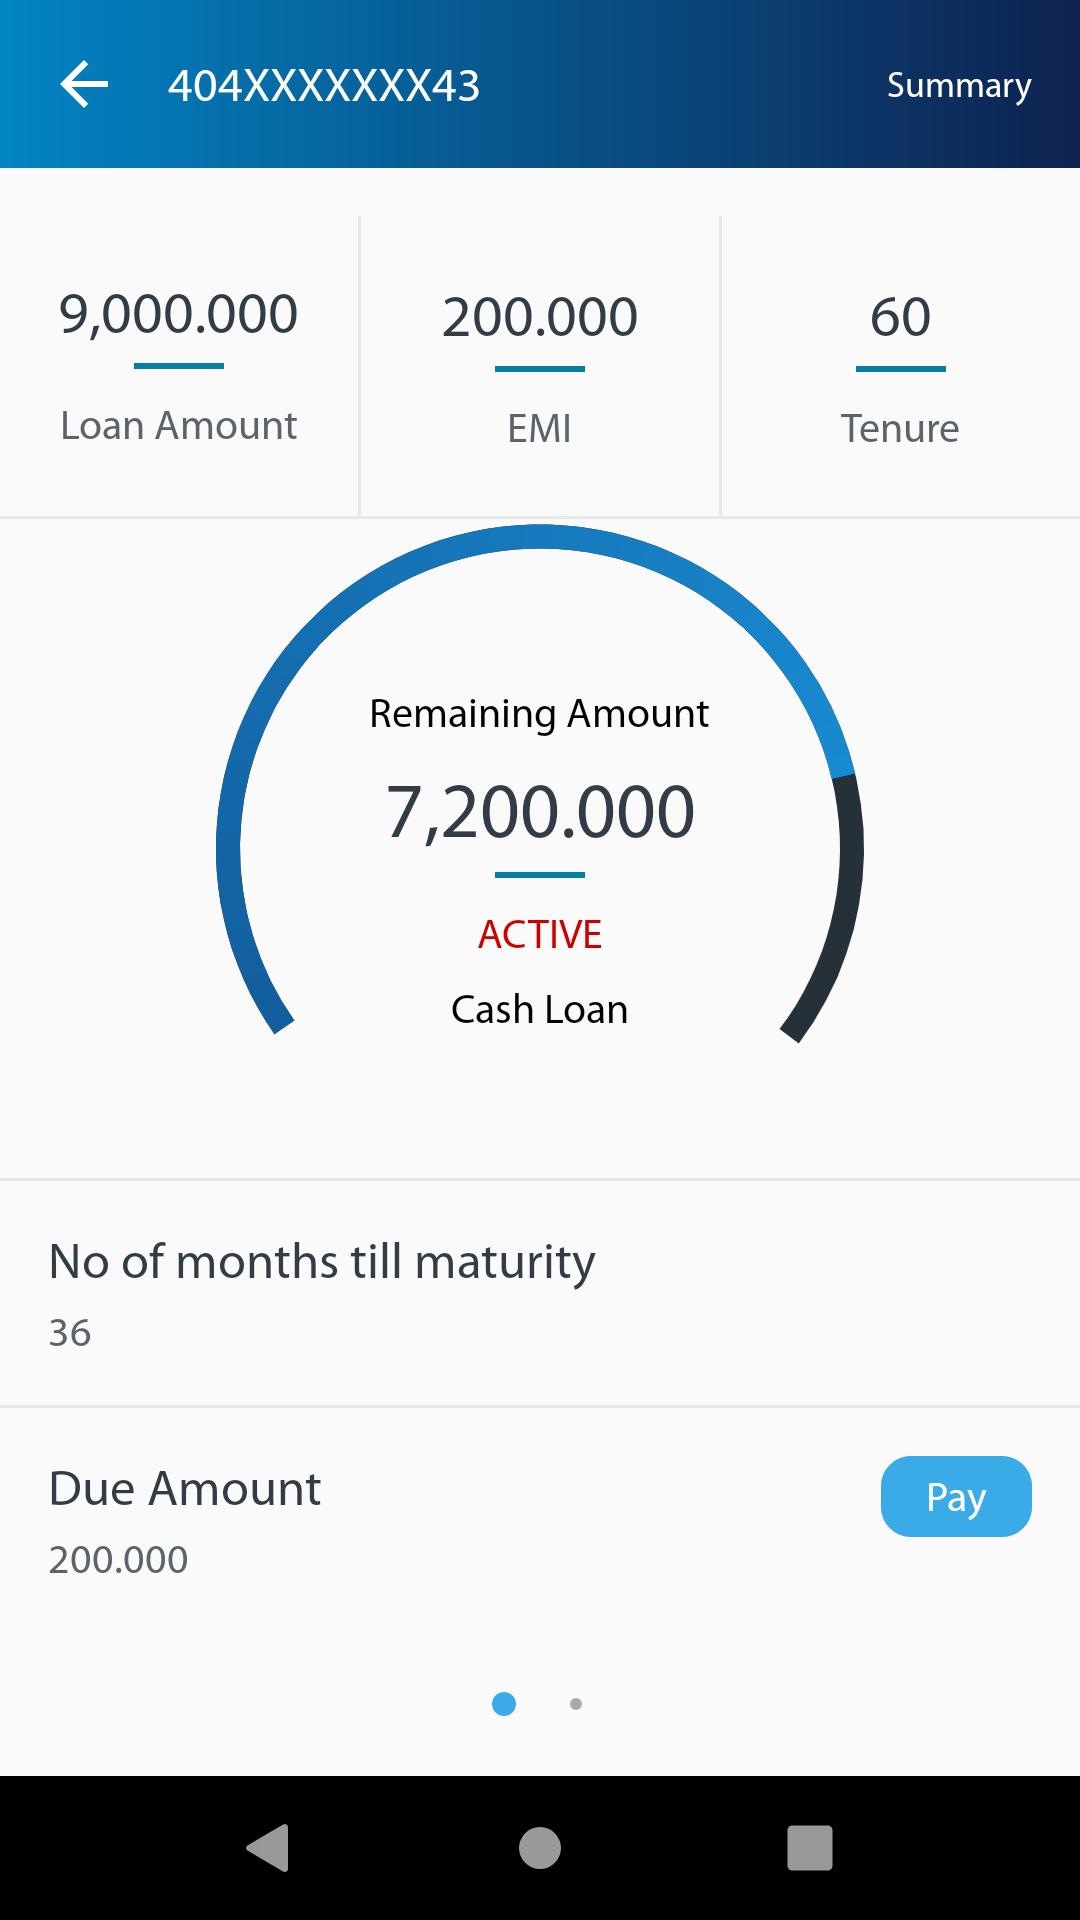
Task: Tap the 9,000.000 loan amount value
Action: click(178, 314)
